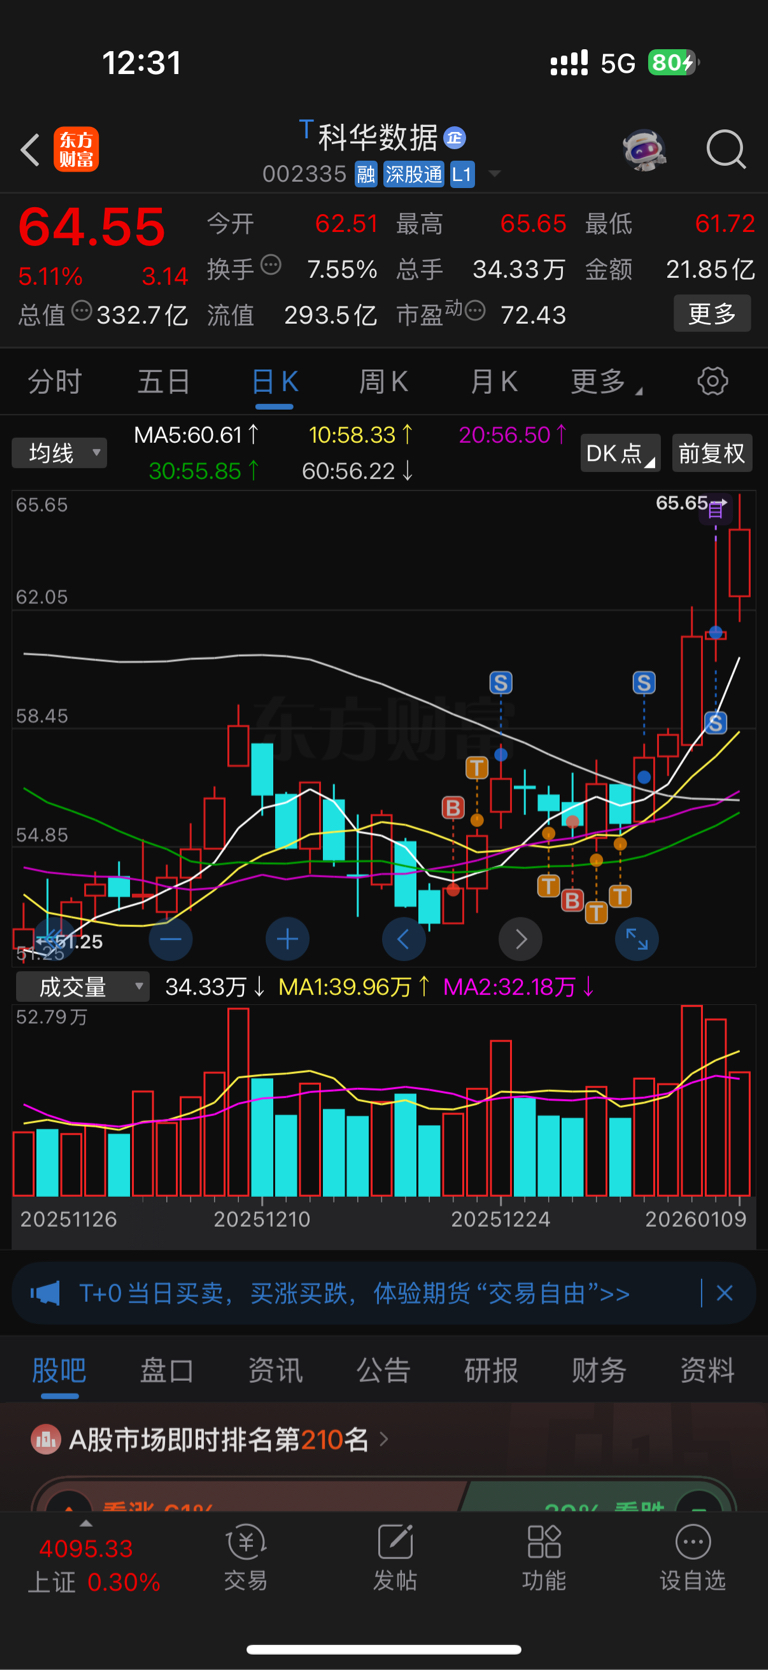768x1670 pixels.
Task: Switch to the 资料 tab
Action: (x=707, y=1370)
